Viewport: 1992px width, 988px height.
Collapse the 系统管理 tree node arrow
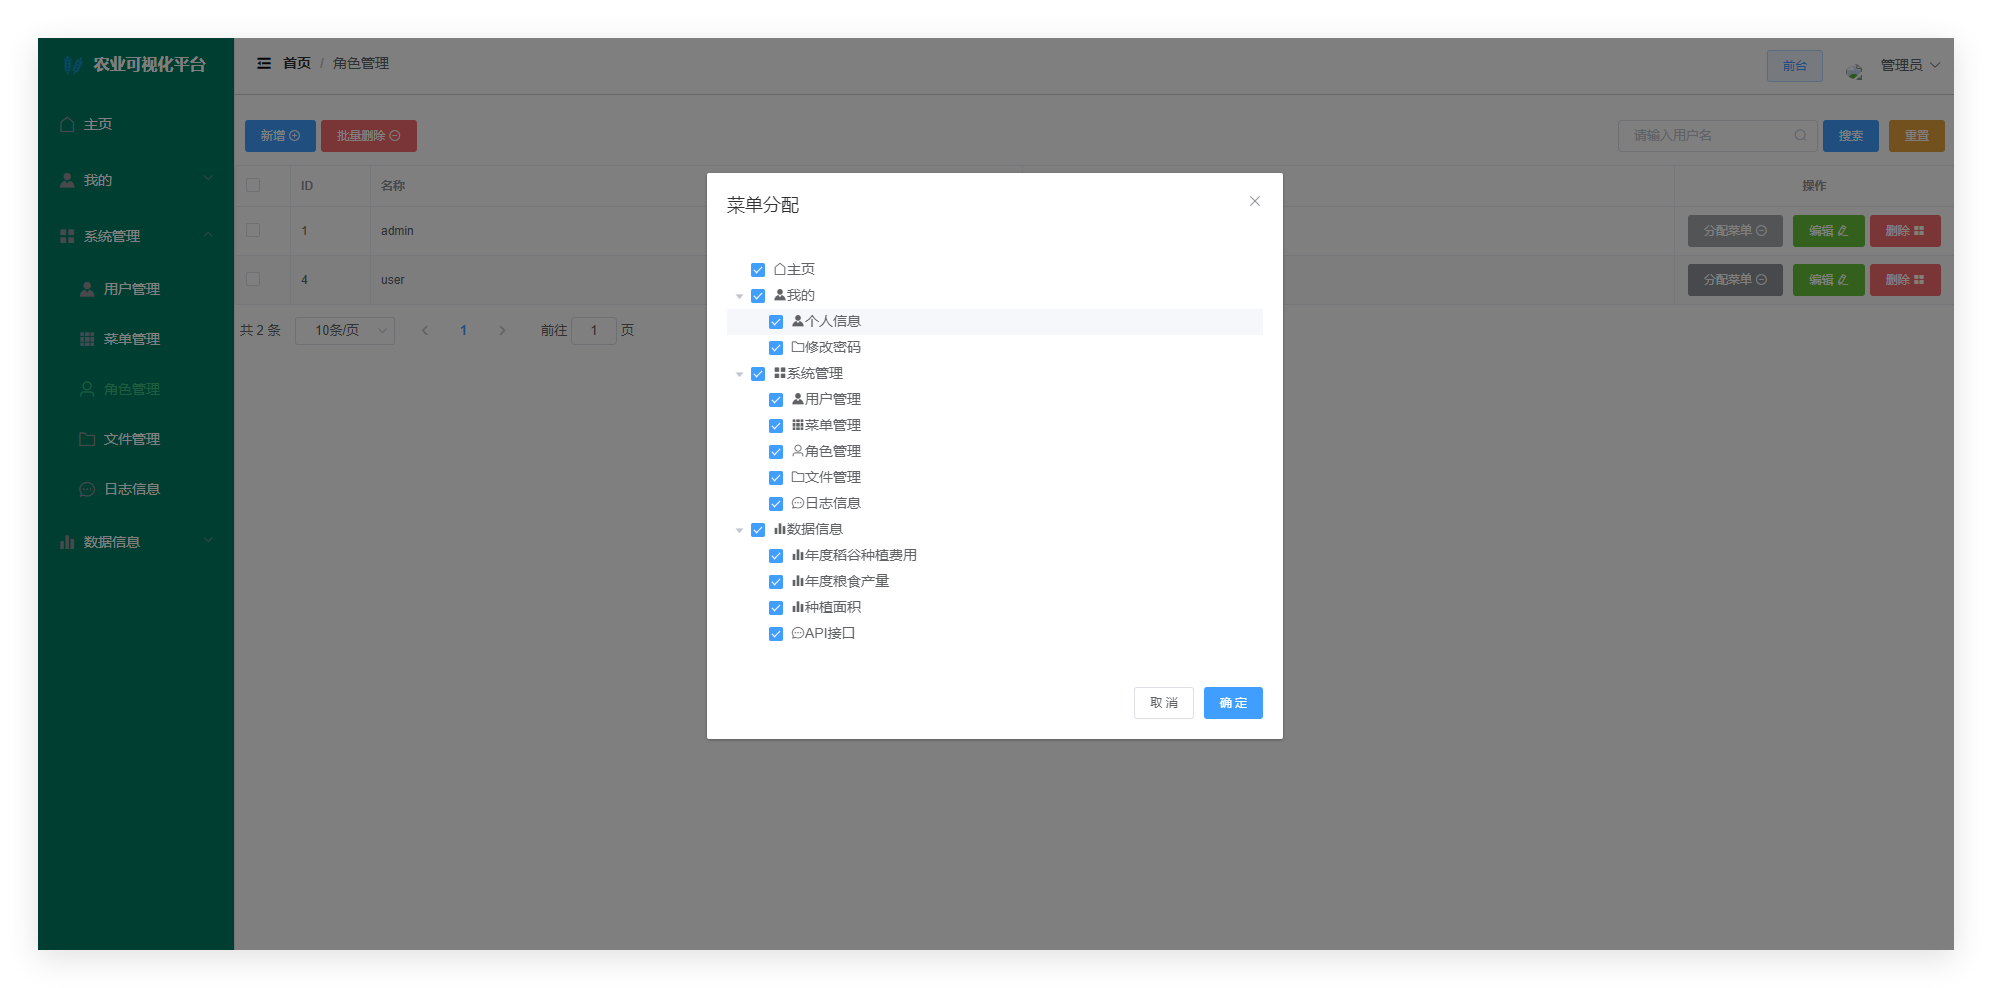[x=739, y=373]
